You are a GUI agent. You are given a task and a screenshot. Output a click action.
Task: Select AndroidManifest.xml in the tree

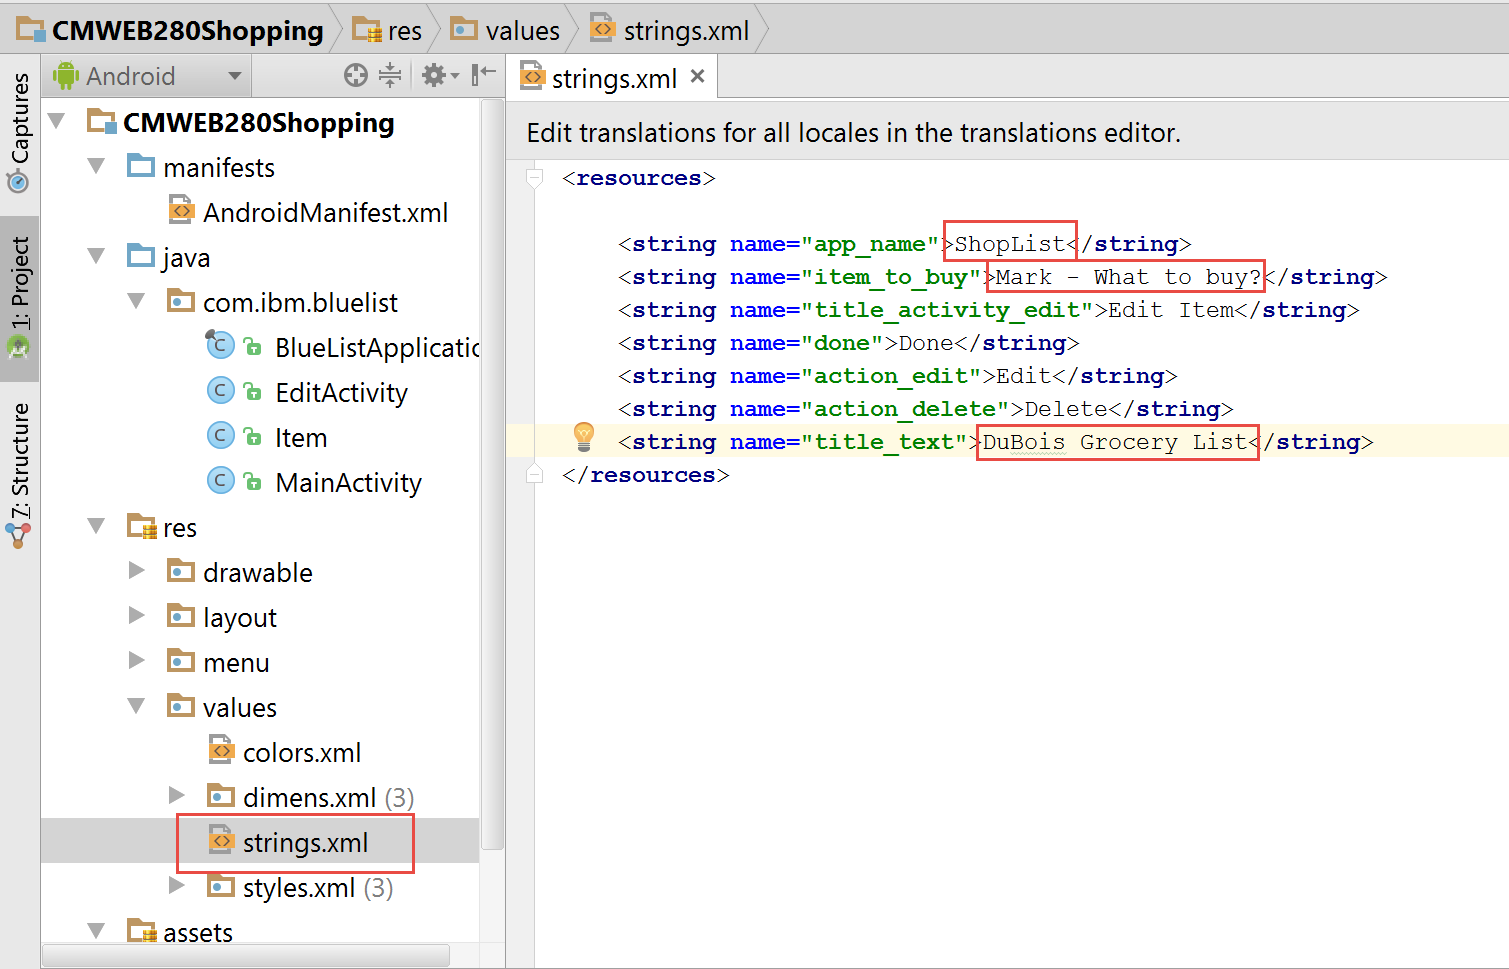[325, 212]
